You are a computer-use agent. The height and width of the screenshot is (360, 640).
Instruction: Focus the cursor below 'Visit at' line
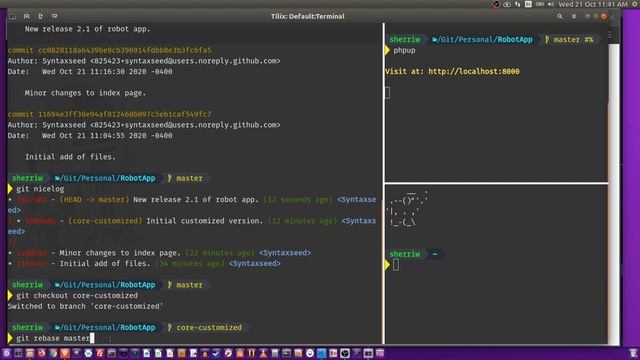387,93
